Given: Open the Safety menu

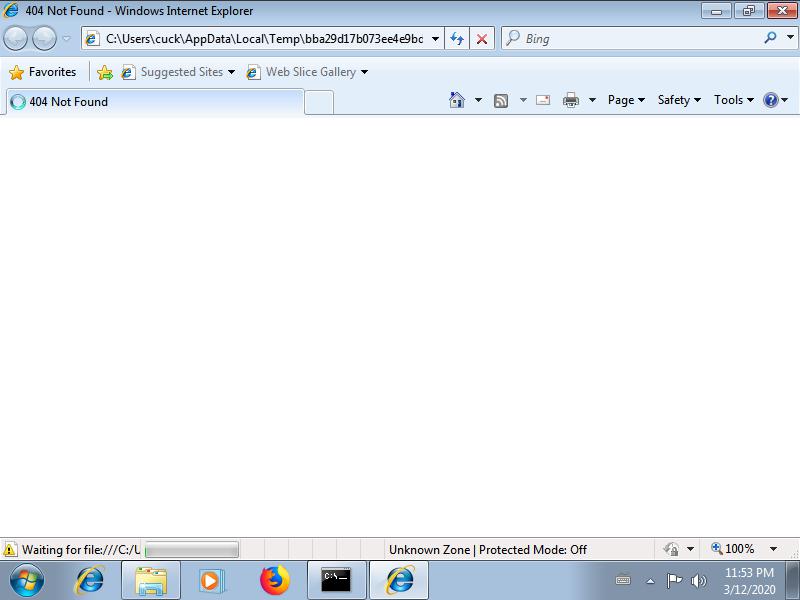Looking at the screenshot, I should pos(679,100).
